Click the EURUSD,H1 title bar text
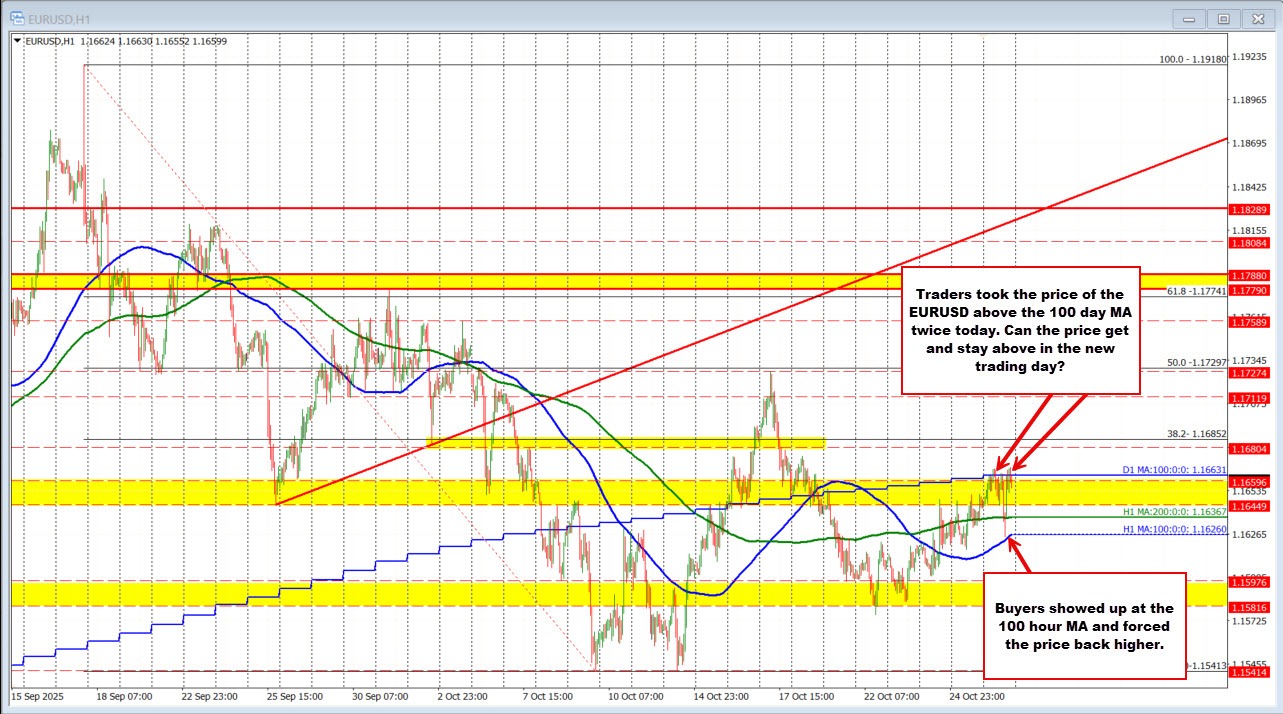Image resolution: width=1283 pixels, height=714 pixels. click(x=60, y=18)
